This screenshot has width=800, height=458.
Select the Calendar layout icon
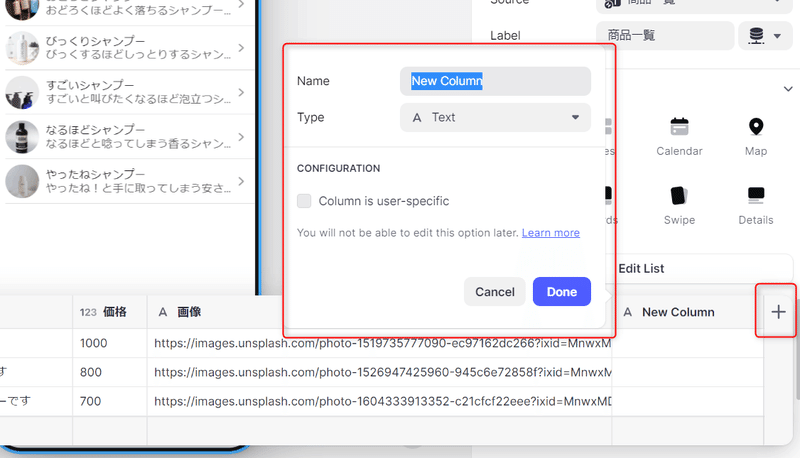[679, 127]
